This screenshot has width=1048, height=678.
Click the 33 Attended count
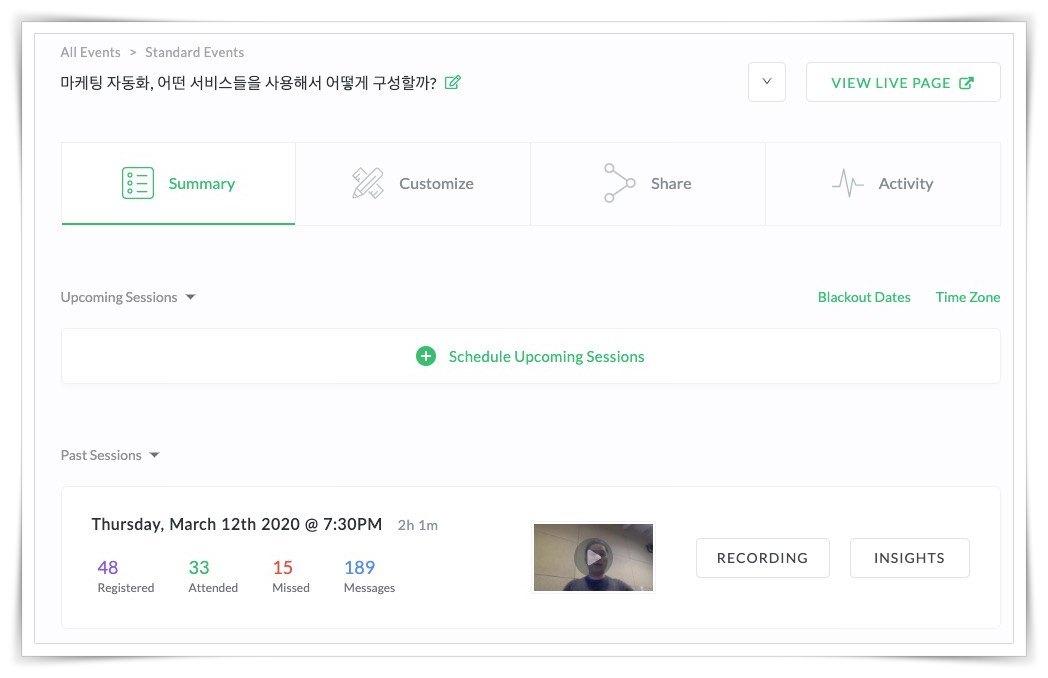[213, 576]
